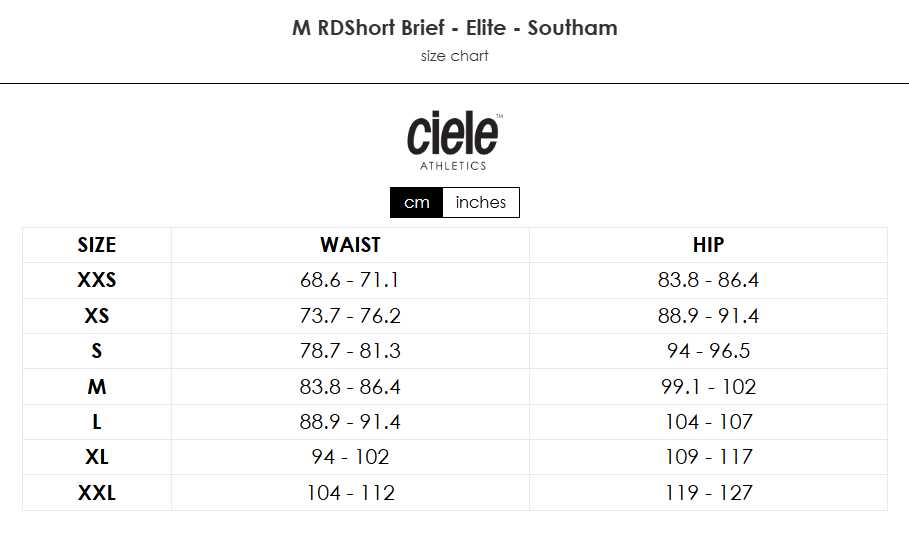Click waist value 104 - 112

click(x=350, y=493)
